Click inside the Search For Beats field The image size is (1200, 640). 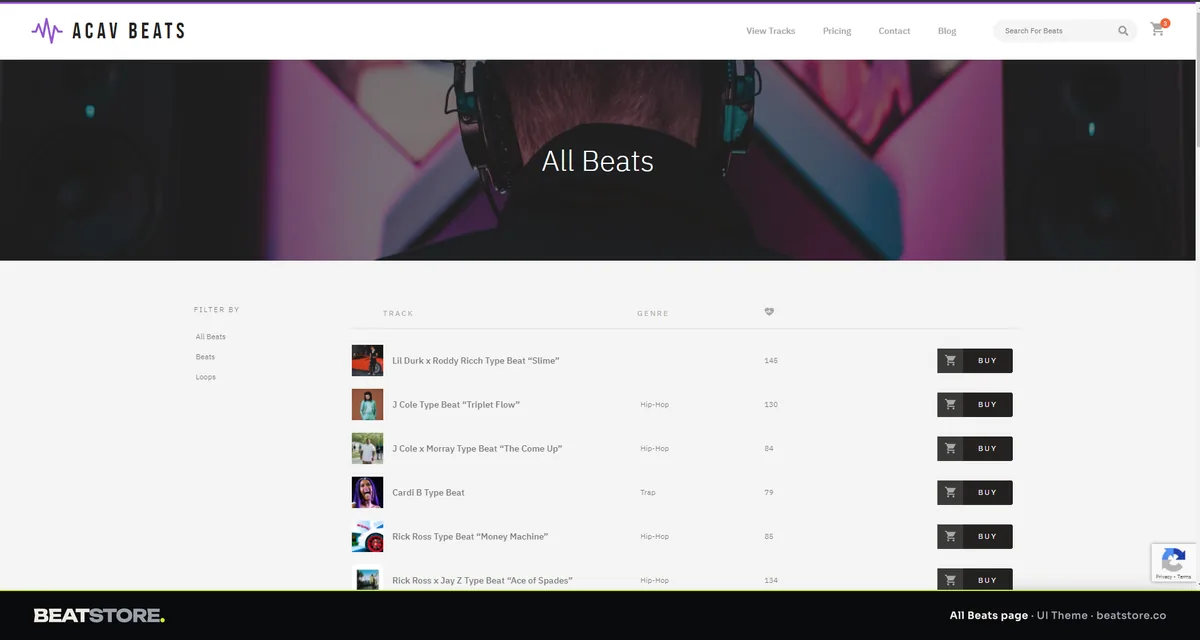[1058, 31]
